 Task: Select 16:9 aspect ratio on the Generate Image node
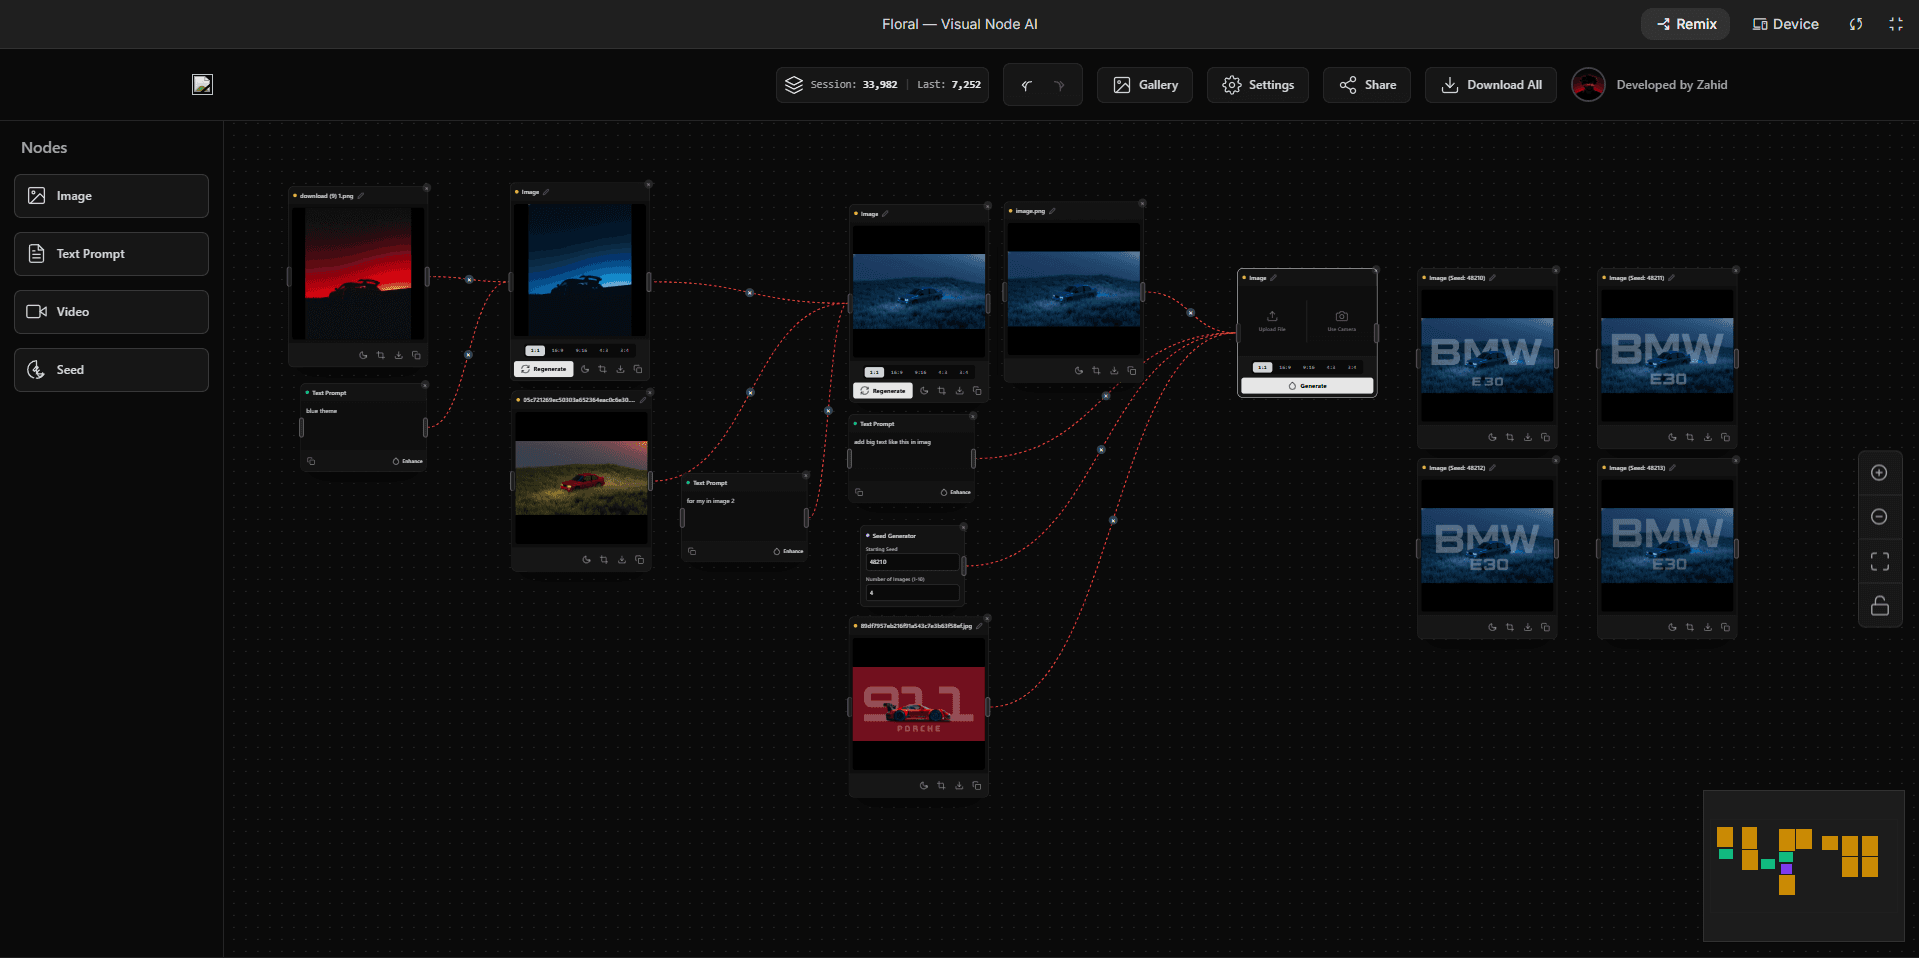coord(1285,367)
